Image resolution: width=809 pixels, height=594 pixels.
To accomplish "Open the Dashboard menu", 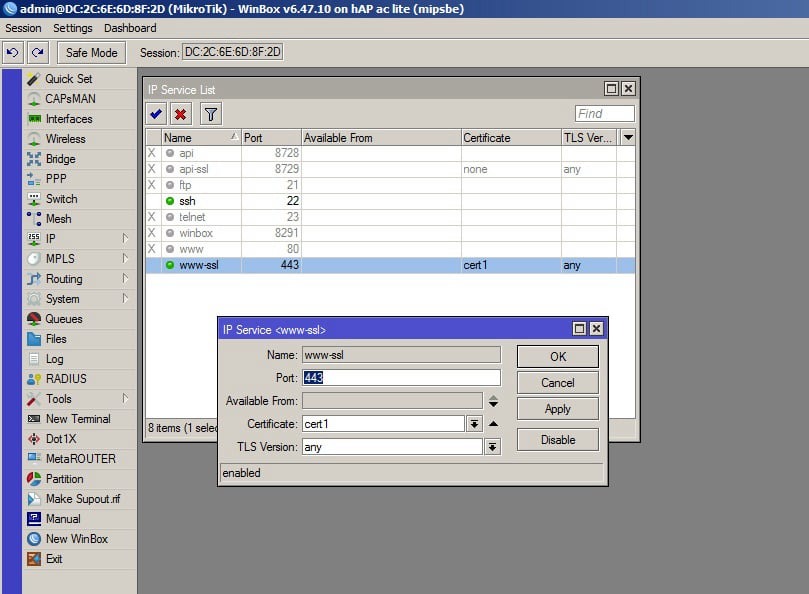I will 130,28.
